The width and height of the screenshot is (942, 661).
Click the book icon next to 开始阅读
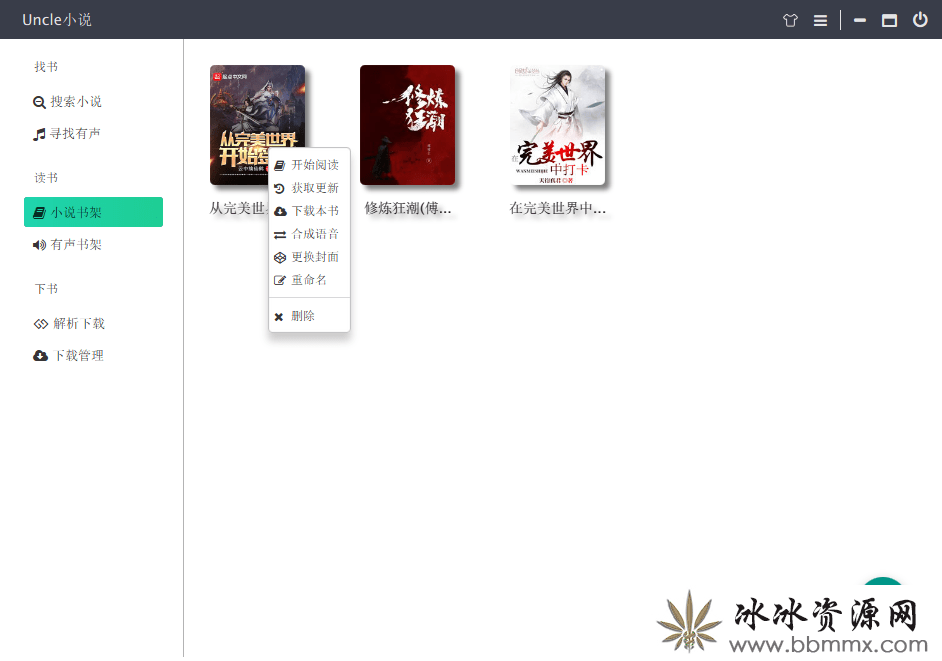279,165
